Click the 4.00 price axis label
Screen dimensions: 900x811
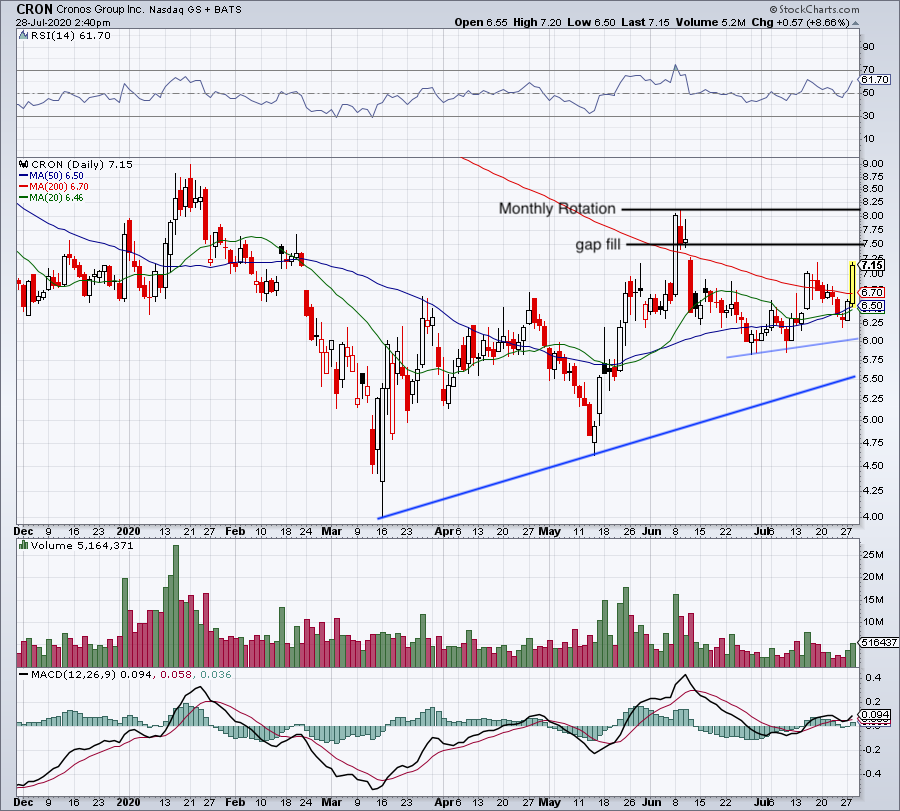(872, 517)
